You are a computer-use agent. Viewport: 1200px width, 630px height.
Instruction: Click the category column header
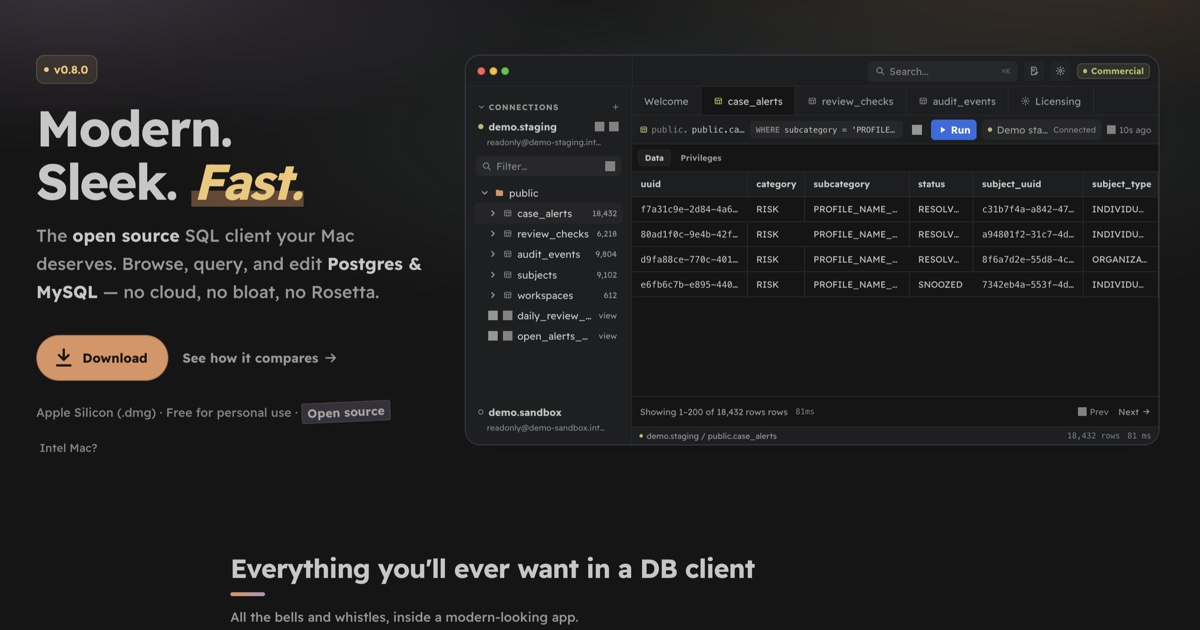[776, 184]
